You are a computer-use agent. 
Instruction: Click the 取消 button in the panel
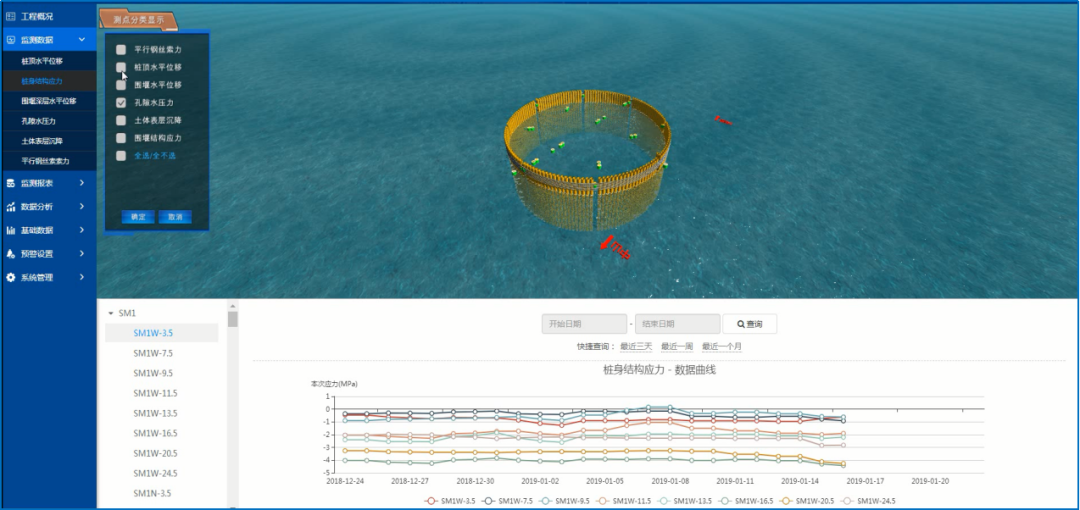coord(175,217)
